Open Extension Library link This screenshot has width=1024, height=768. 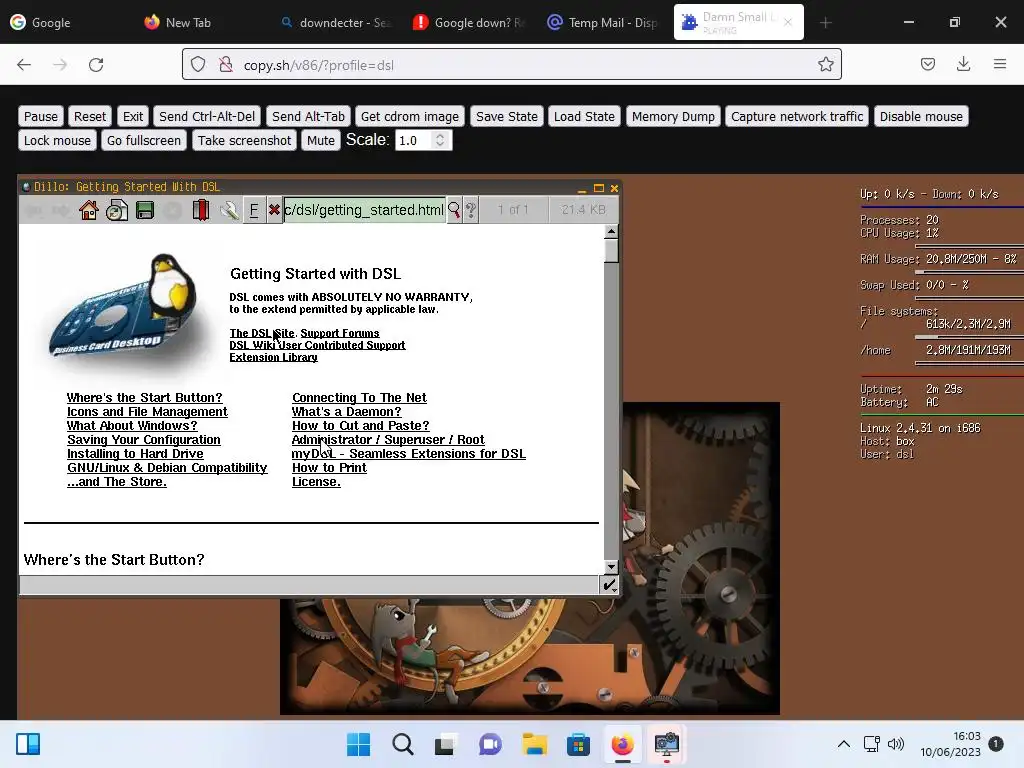pos(274,357)
